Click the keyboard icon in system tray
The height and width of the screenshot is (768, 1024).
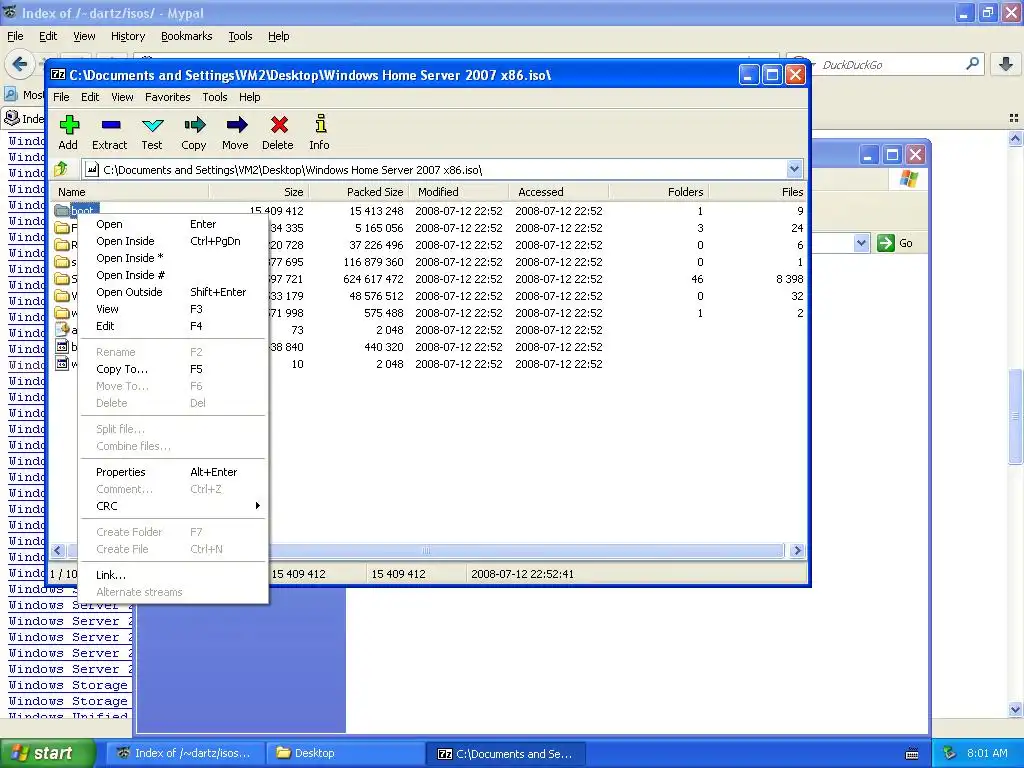(x=912, y=754)
